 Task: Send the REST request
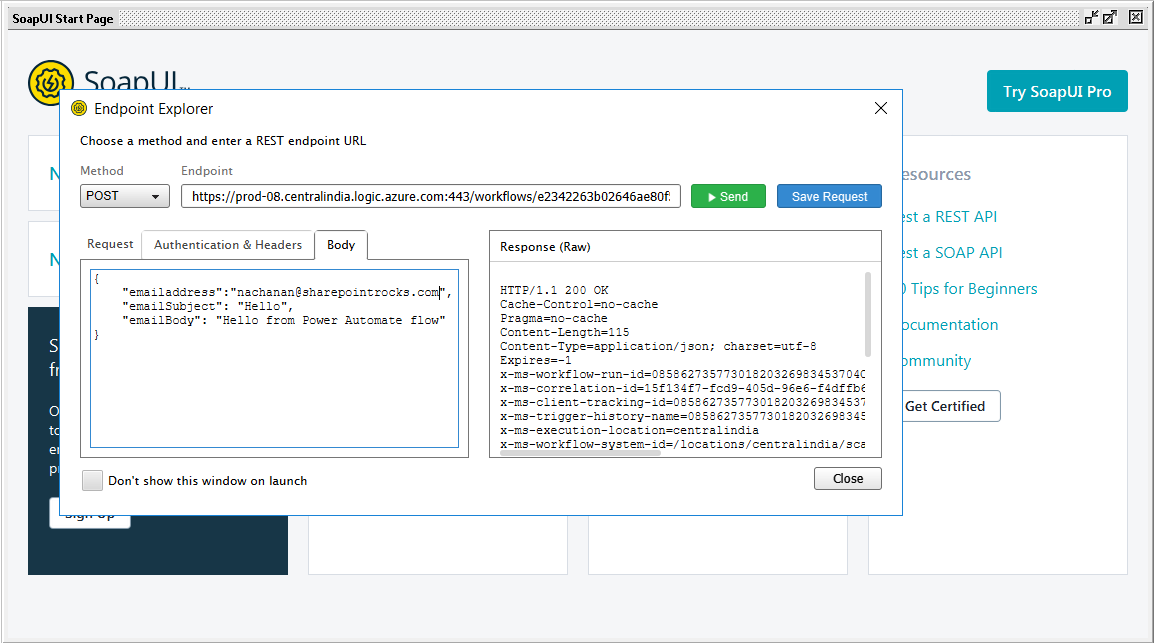pyautogui.click(x=728, y=196)
